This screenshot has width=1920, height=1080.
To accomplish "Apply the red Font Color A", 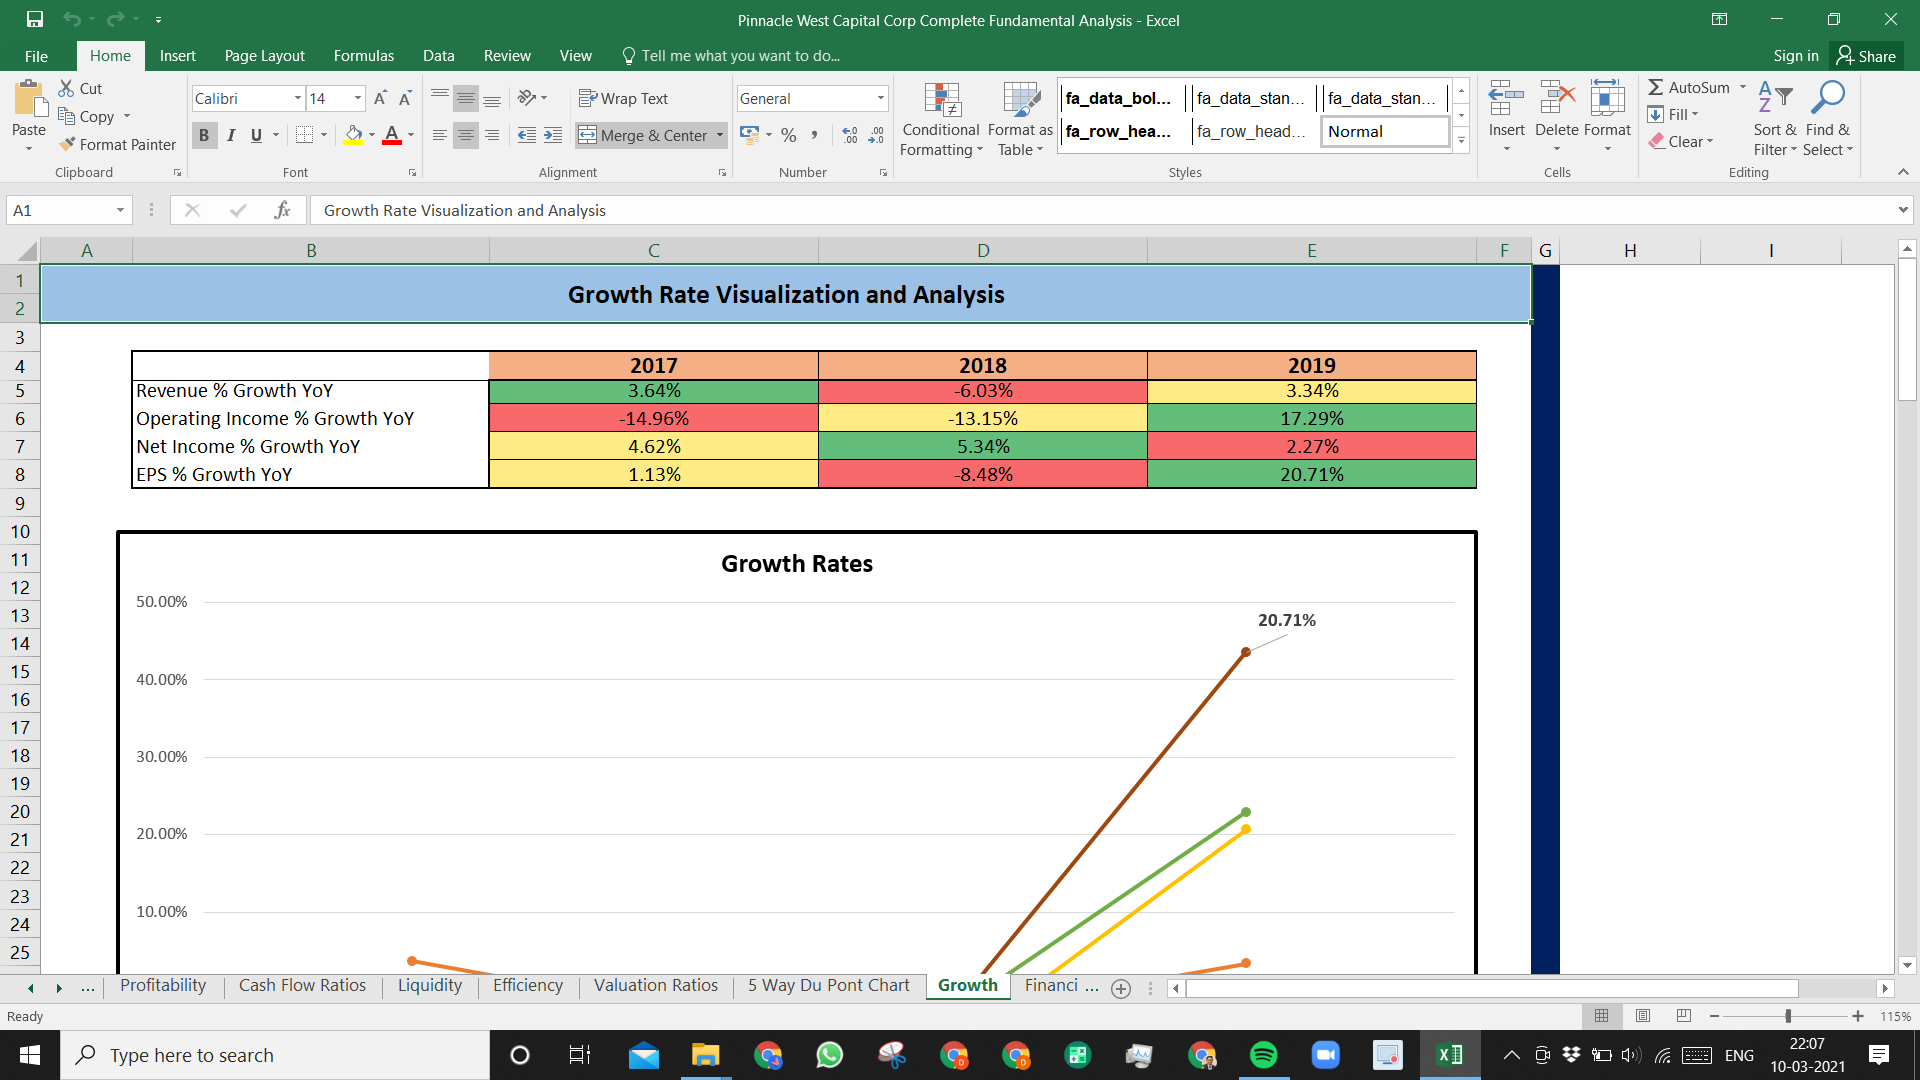I will coord(392,134).
